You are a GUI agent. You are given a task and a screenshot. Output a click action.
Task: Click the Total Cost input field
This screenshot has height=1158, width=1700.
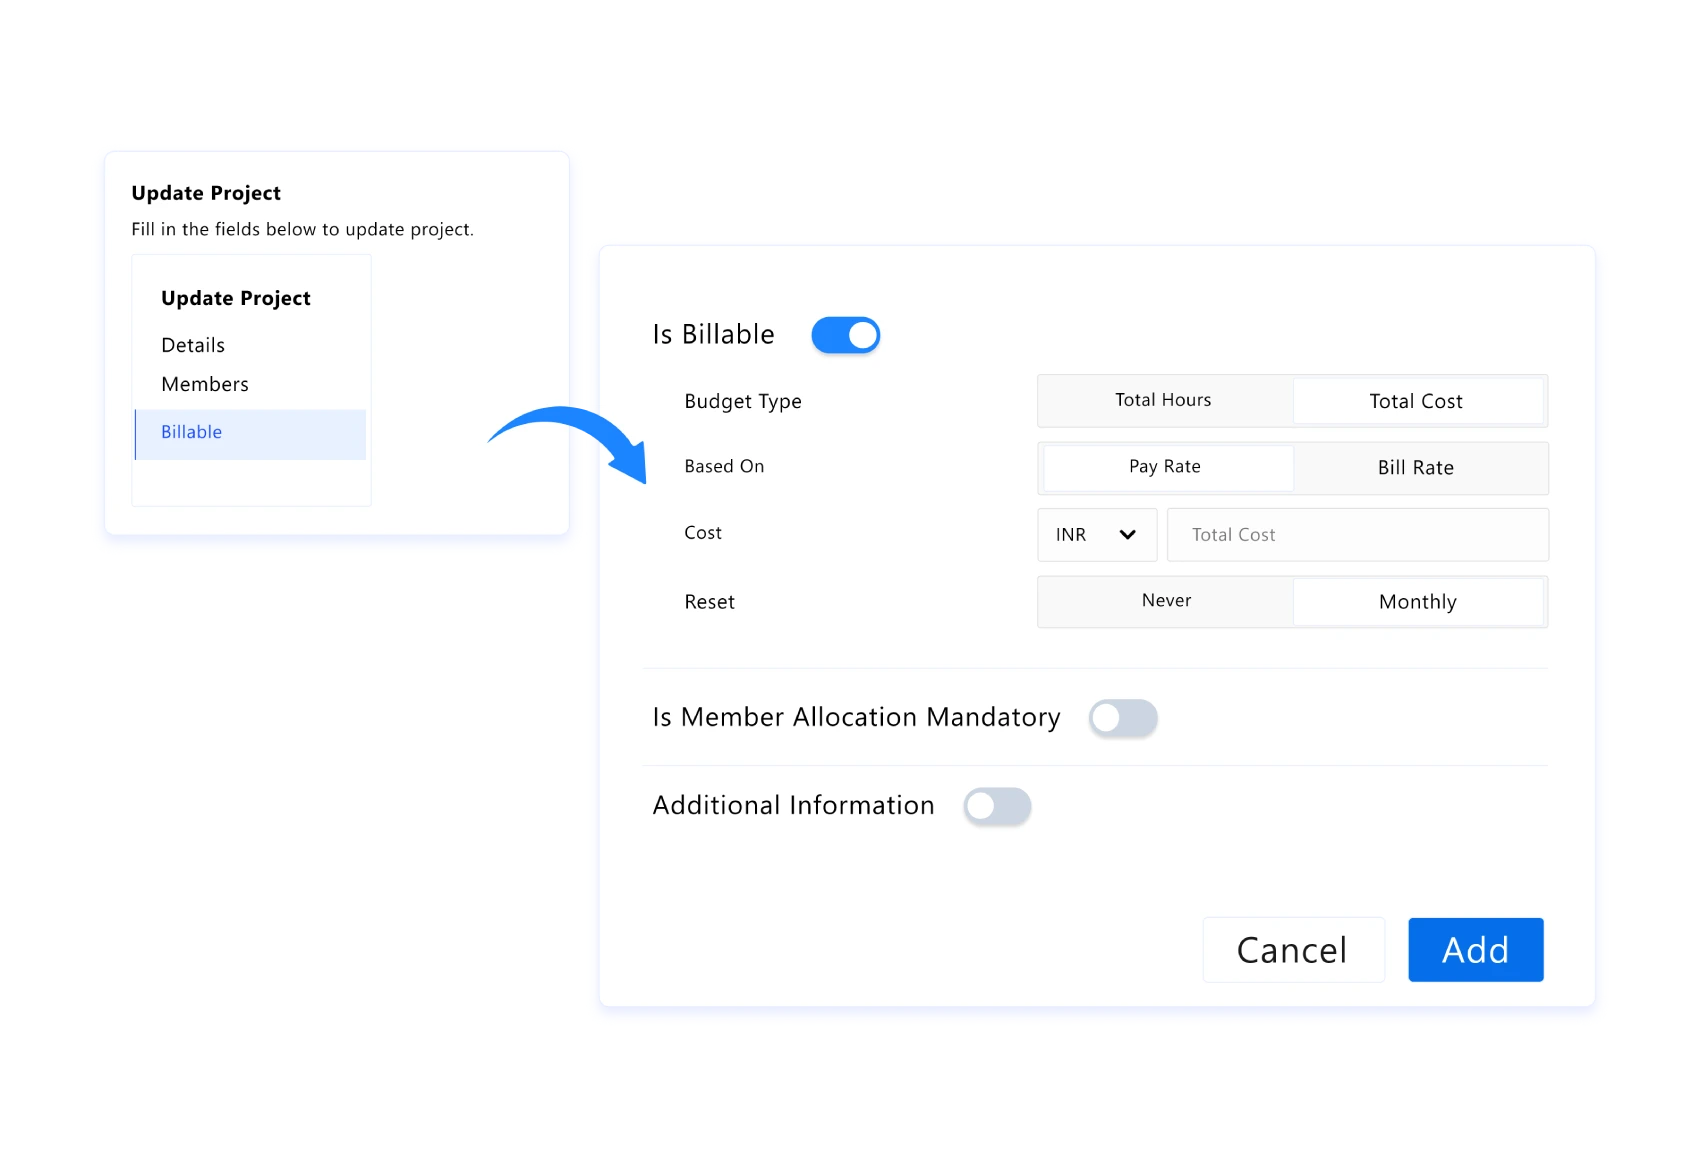pos(1358,535)
